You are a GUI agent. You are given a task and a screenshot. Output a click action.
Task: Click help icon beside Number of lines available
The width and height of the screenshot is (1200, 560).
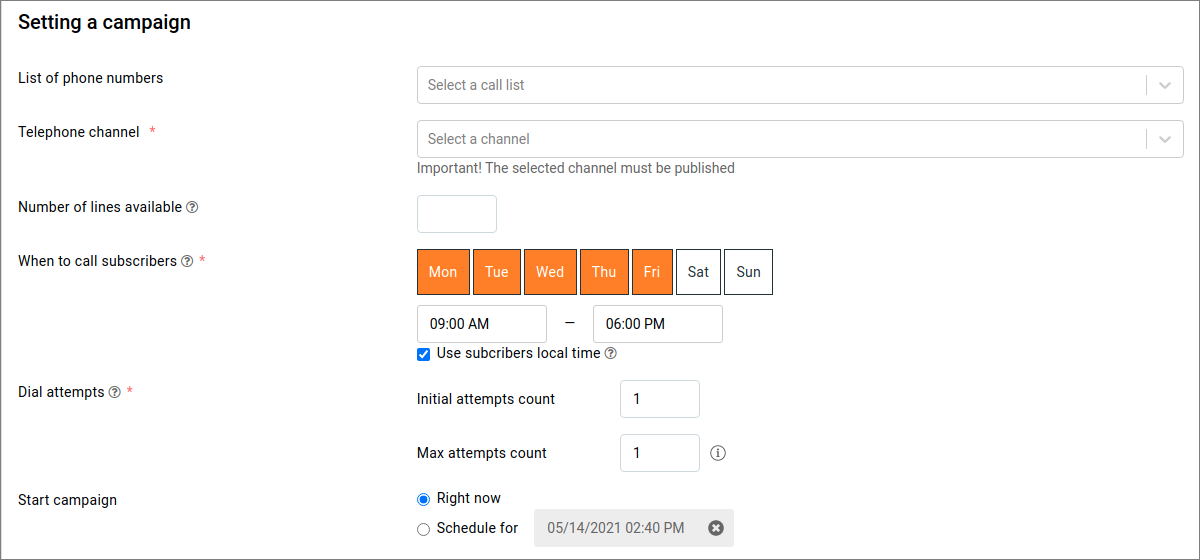point(192,207)
